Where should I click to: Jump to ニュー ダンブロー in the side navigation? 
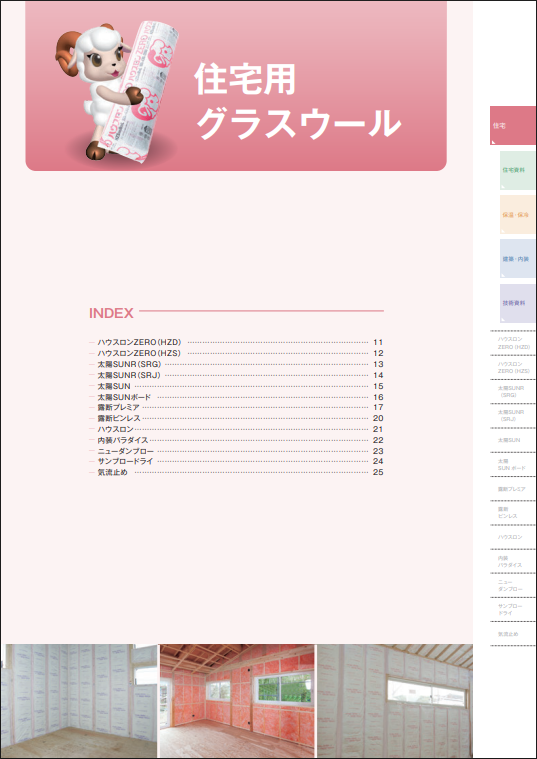513,586
